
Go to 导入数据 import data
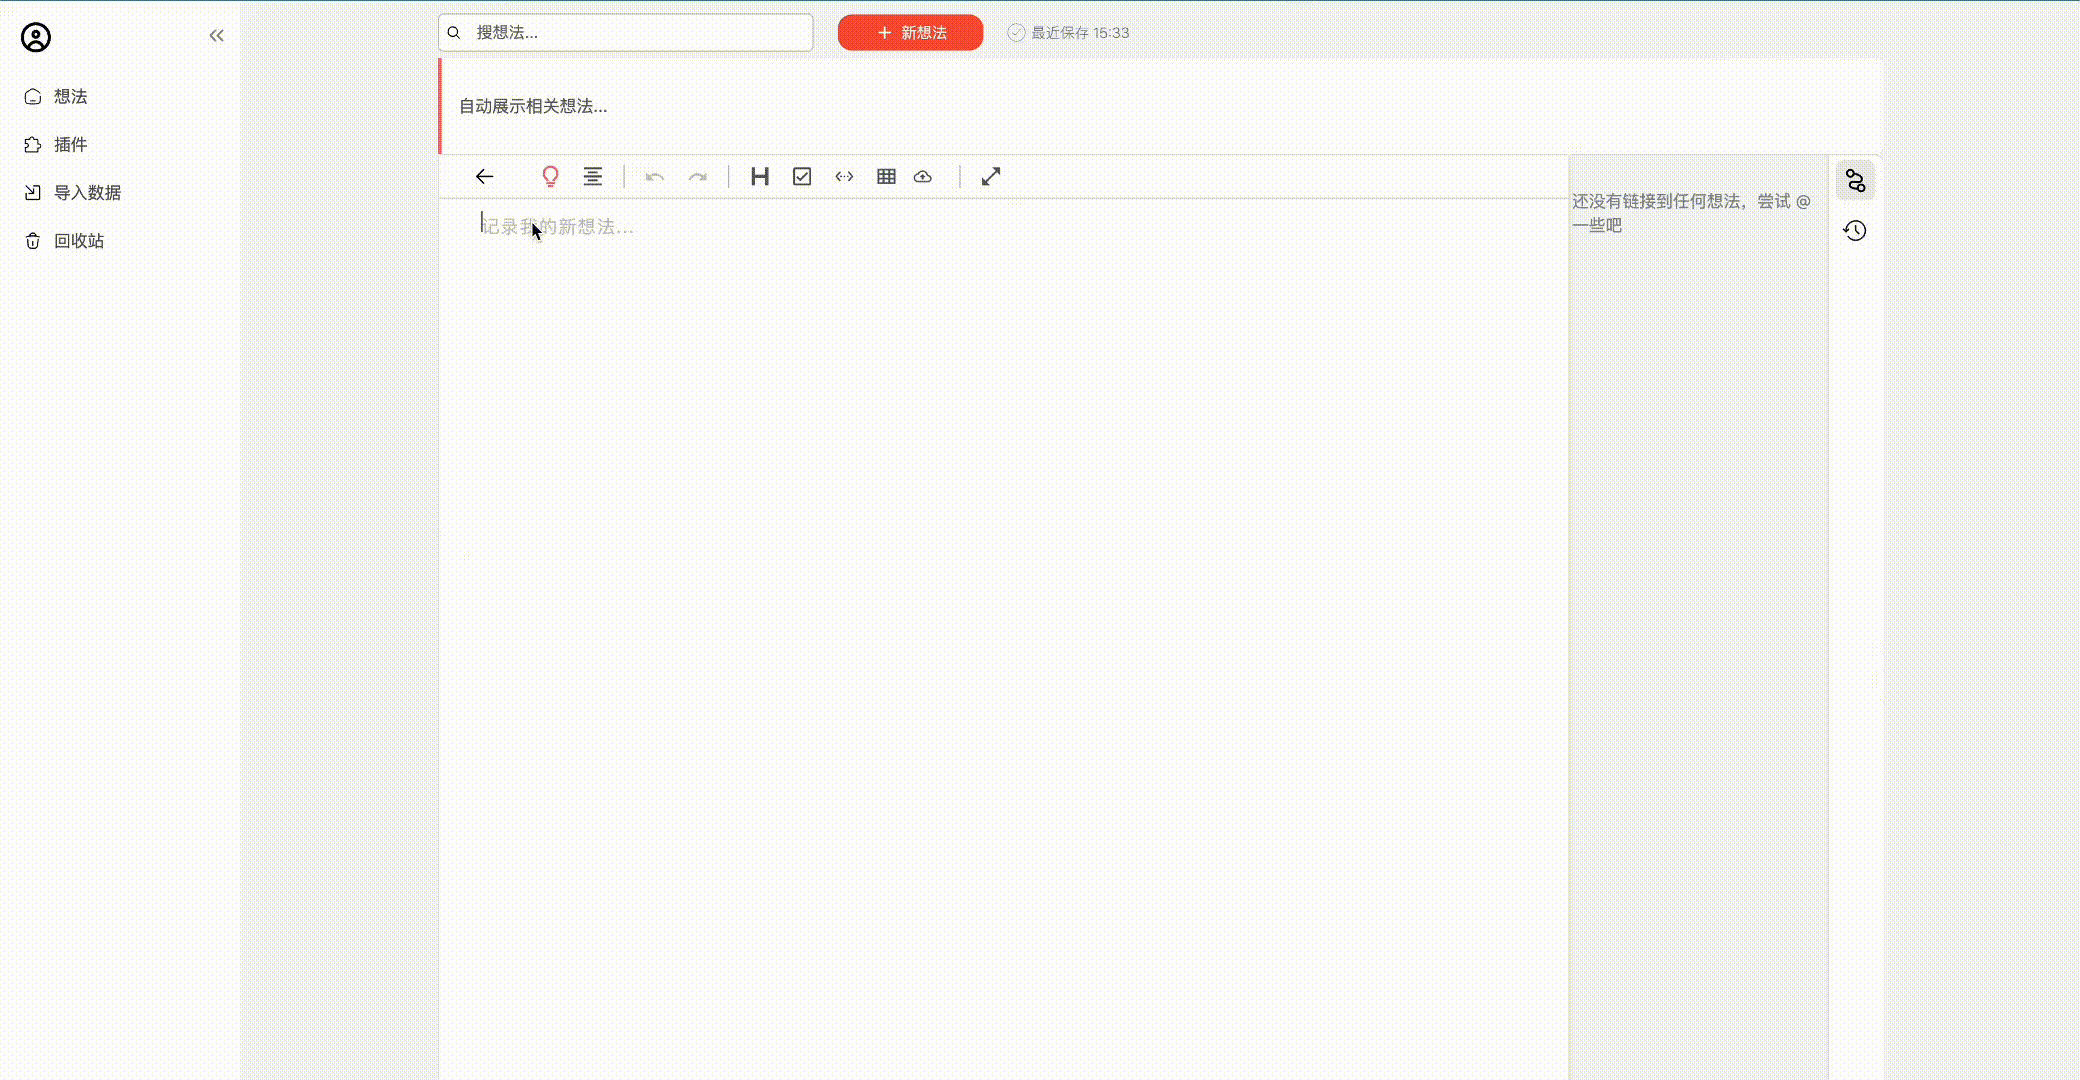tap(87, 193)
